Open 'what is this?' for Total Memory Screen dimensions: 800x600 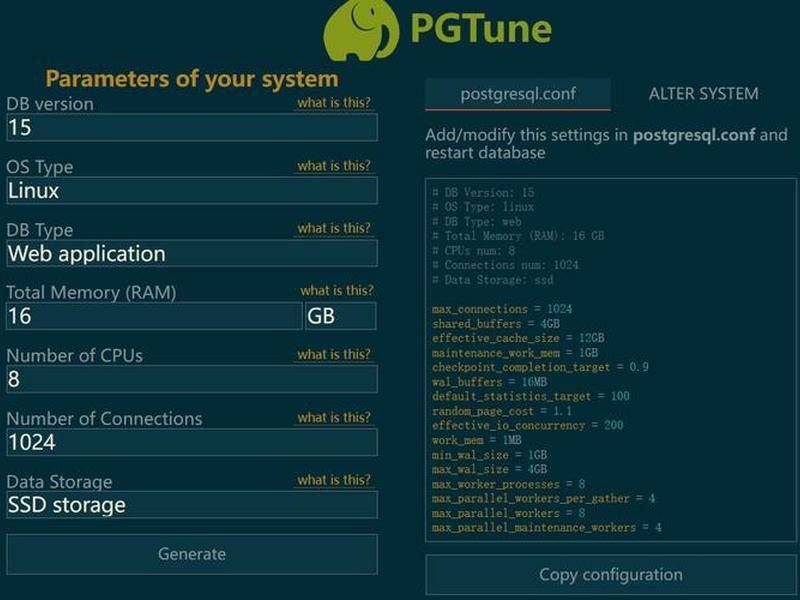pyautogui.click(x=337, y=291)
